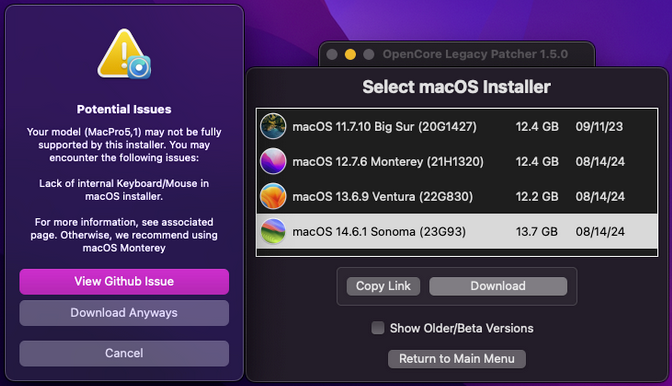Click the Ventura installer icon
Image resolution: width=672 pixels, height=386 pixels.
tap(273, 196)
